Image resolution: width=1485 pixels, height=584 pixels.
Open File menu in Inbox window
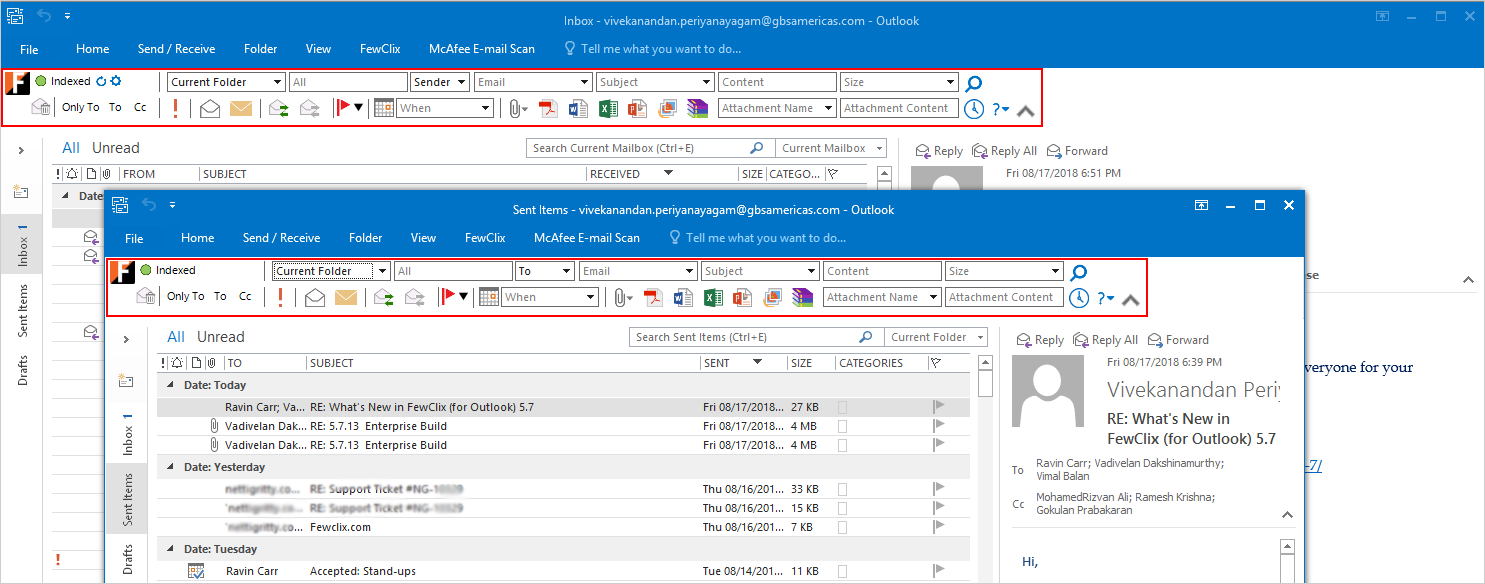[x=29, y=49]
